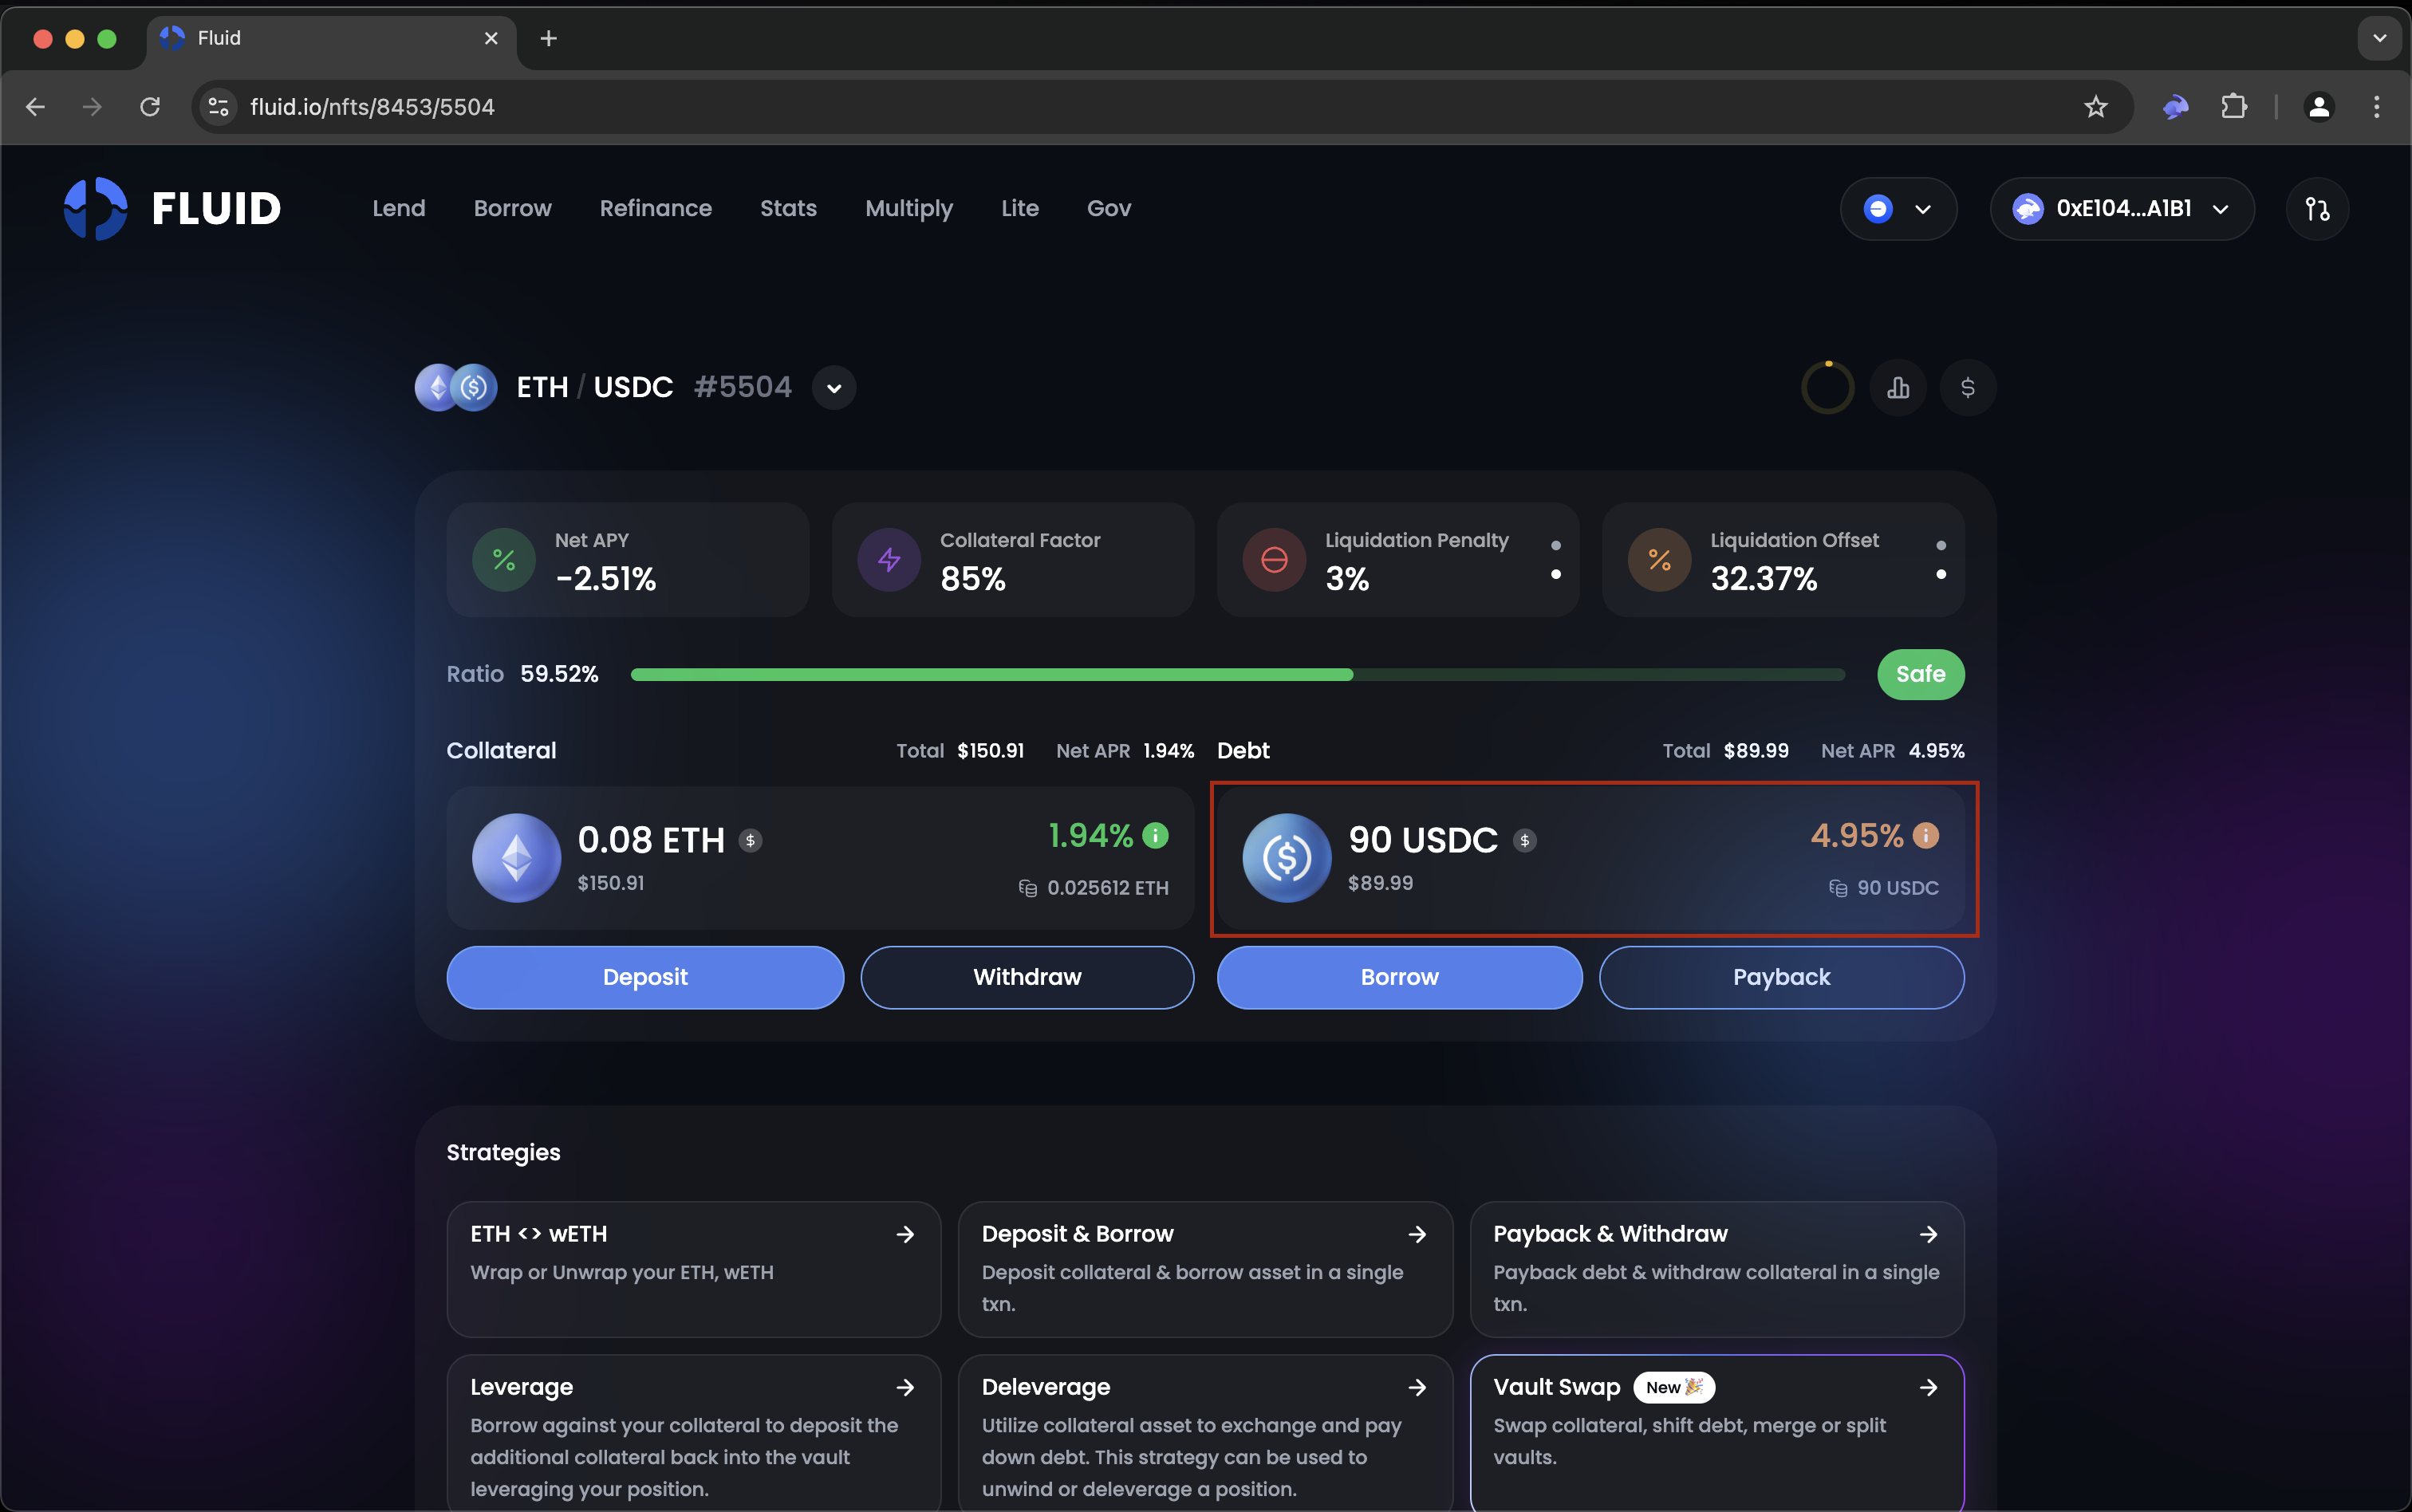Click the bar chart stats icon
This screenshot has height=1512, width=2412.
coord(1898,388)
